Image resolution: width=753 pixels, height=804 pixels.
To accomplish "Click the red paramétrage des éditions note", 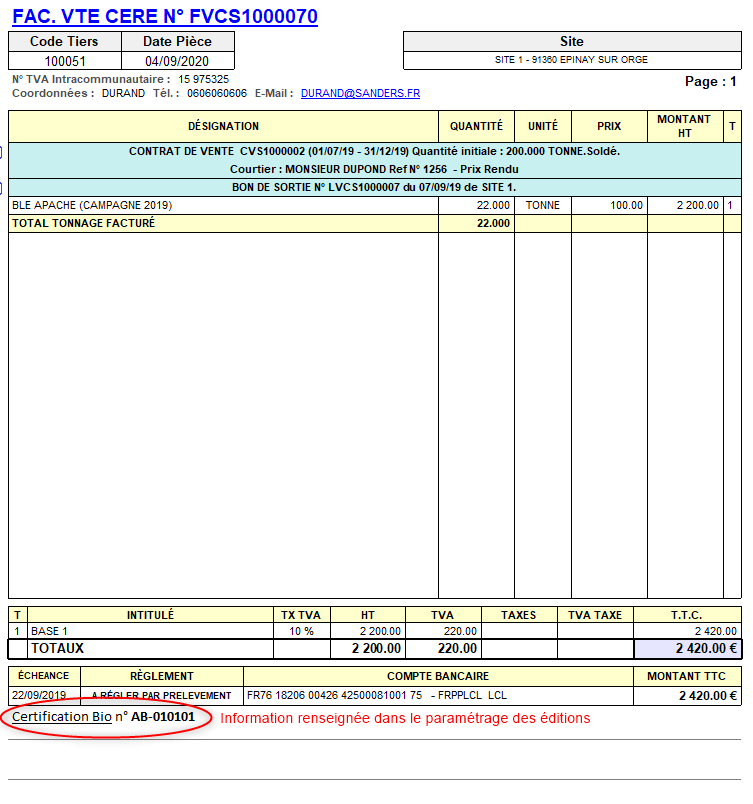I will click(x=405, y=718).
